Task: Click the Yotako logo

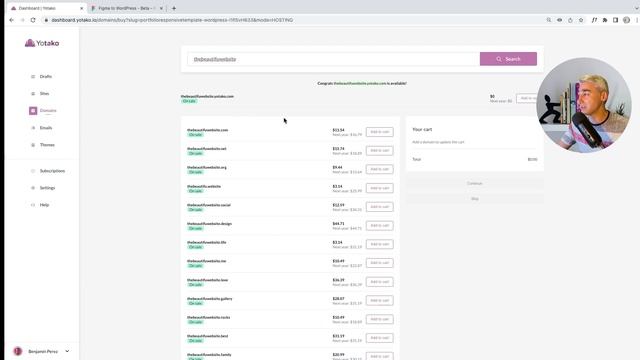Action: tap(42, 43)
